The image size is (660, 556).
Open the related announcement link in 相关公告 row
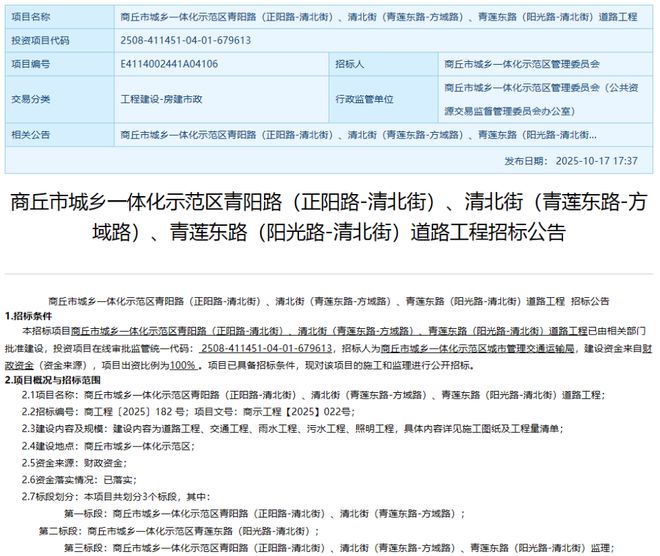358,135
